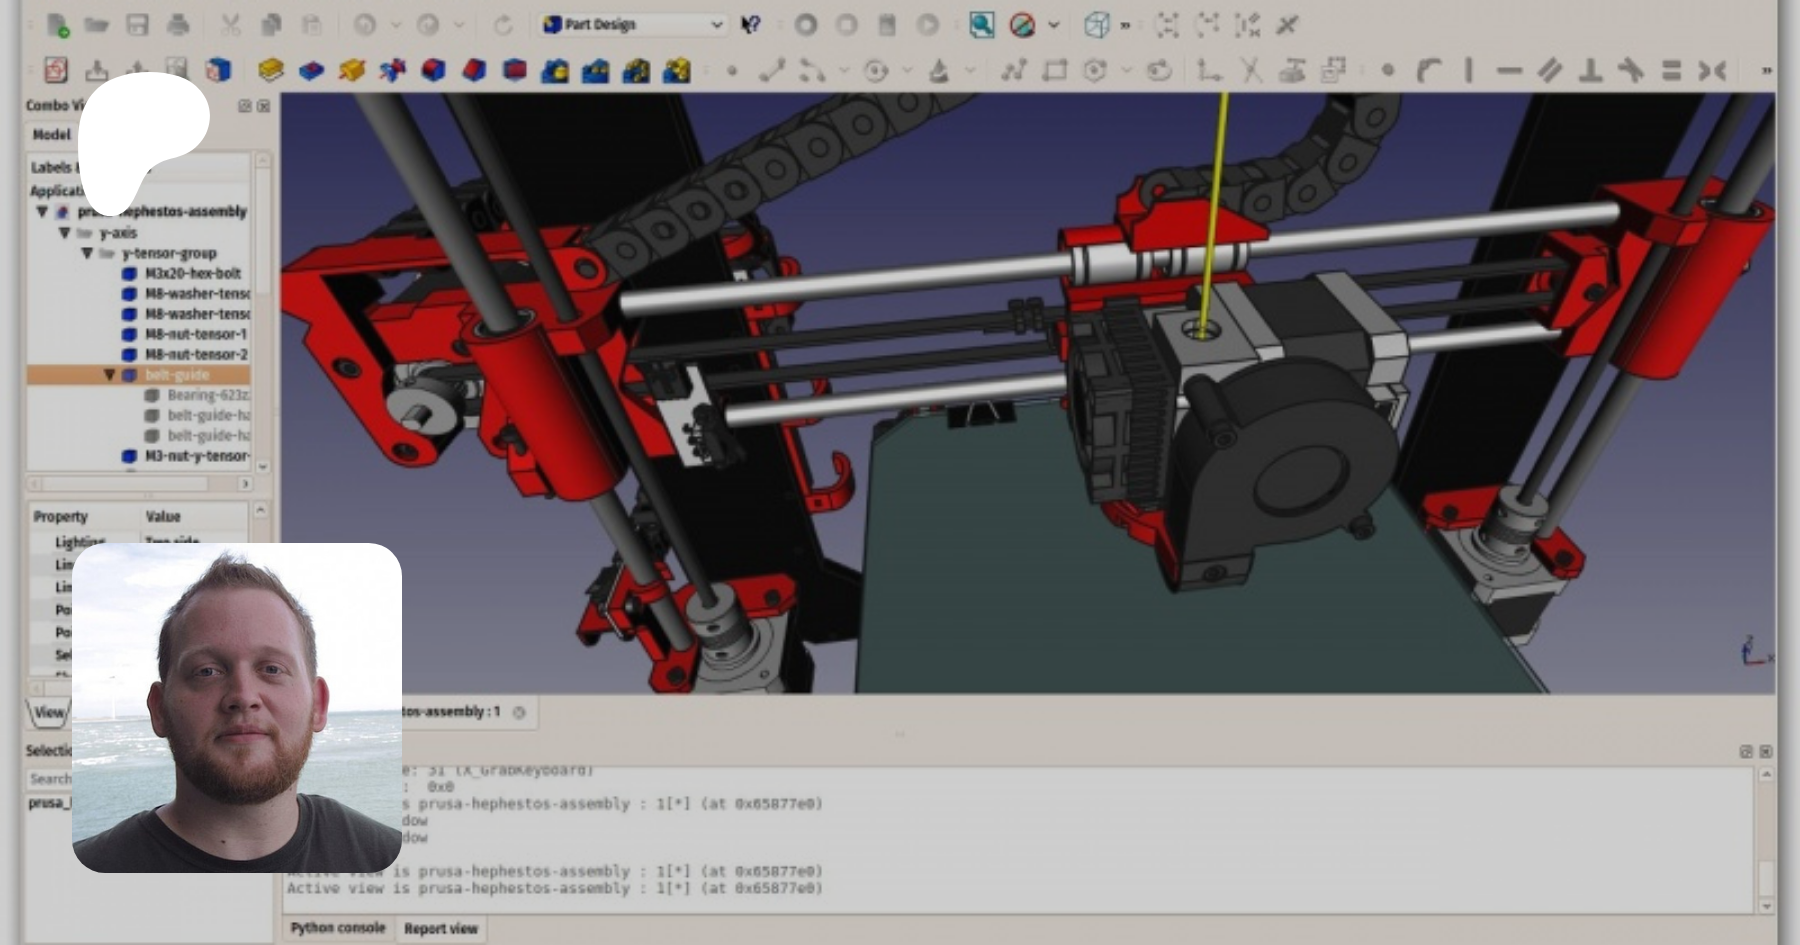Collapse the belt-guide tree node

(x=109, y=375)
